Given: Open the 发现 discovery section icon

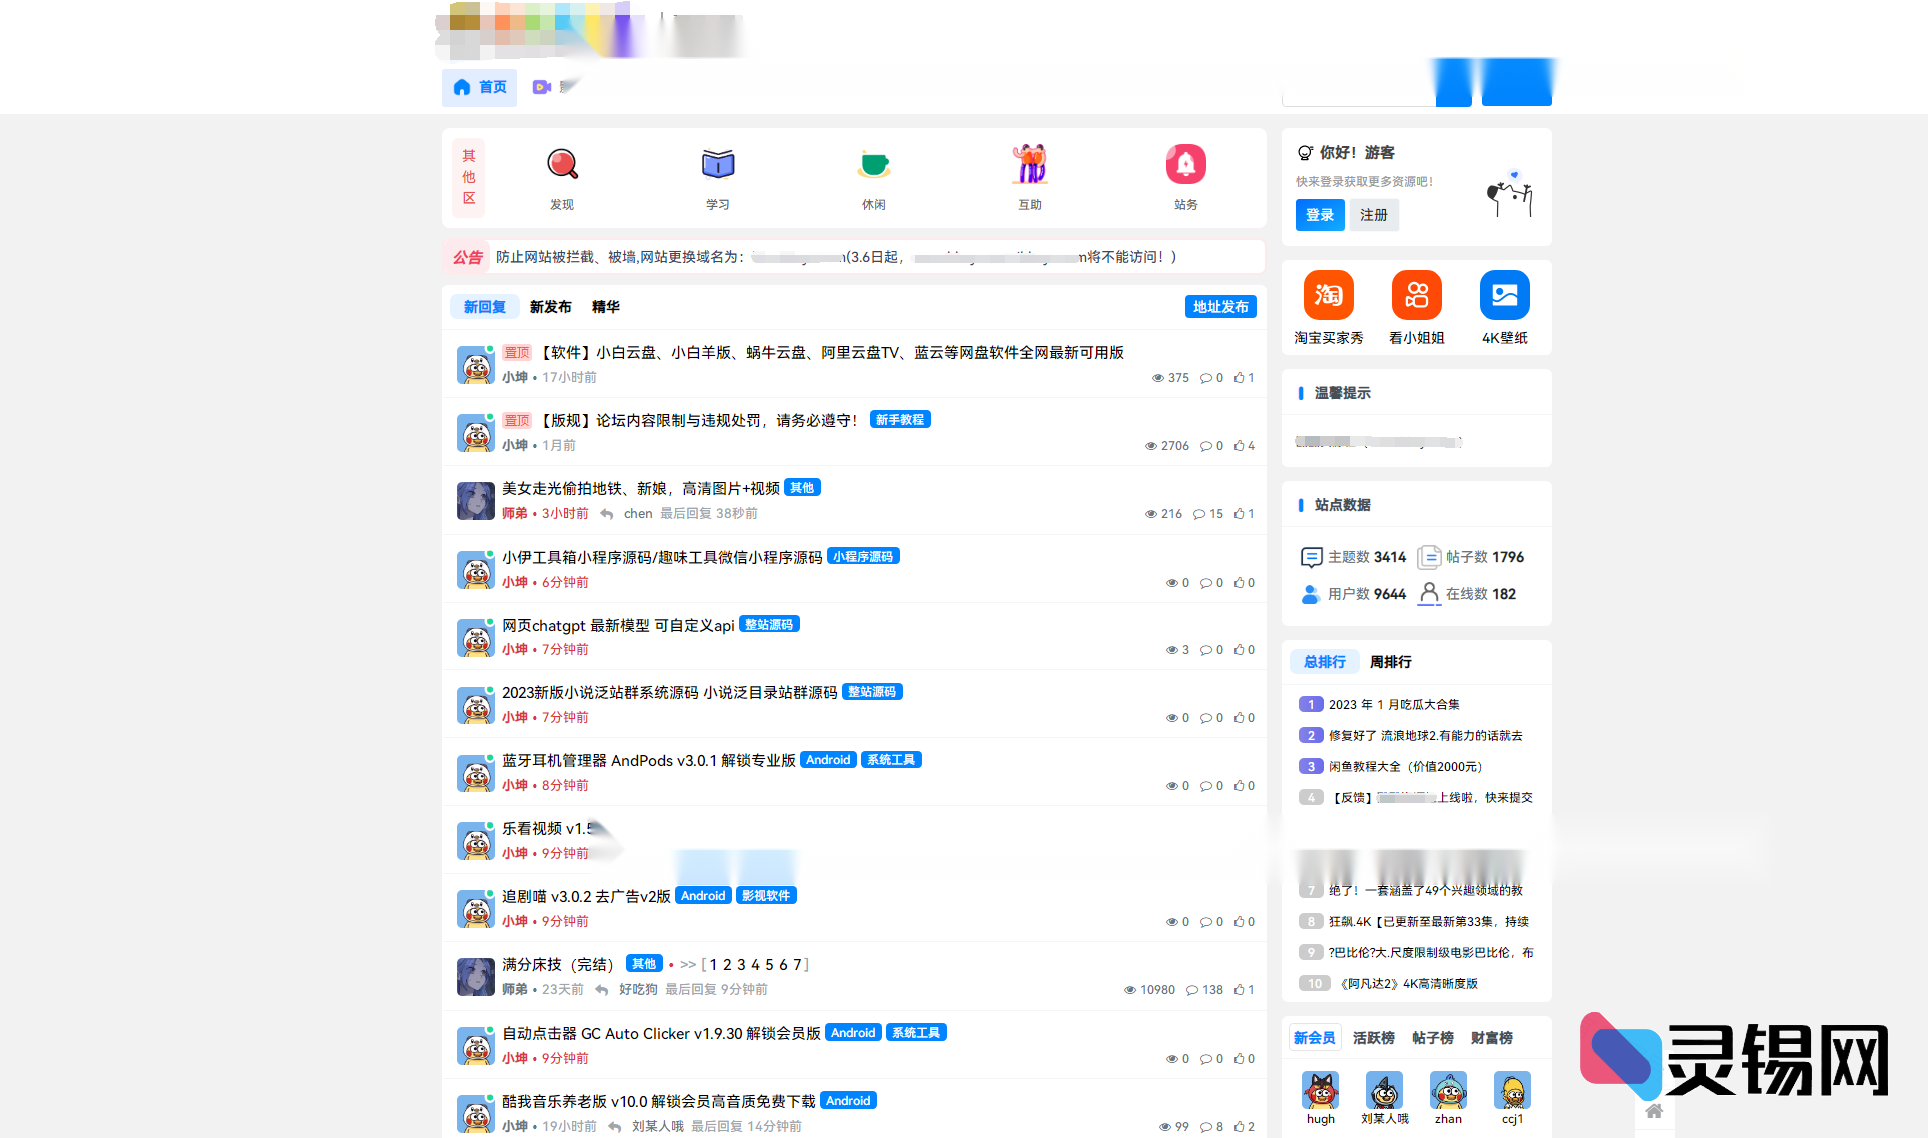Looking at the screenshot, I should pos(561,164).
